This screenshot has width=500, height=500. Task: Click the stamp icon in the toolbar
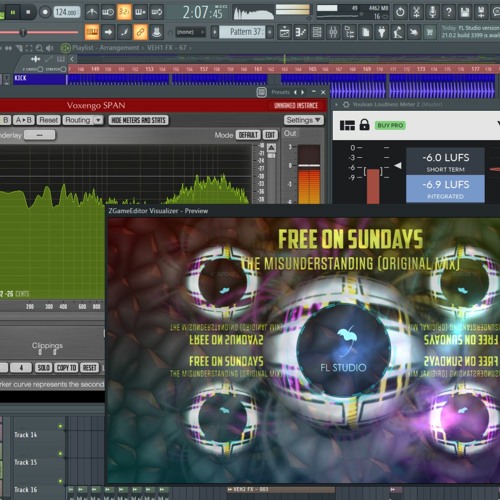click(x=156, y=32)
